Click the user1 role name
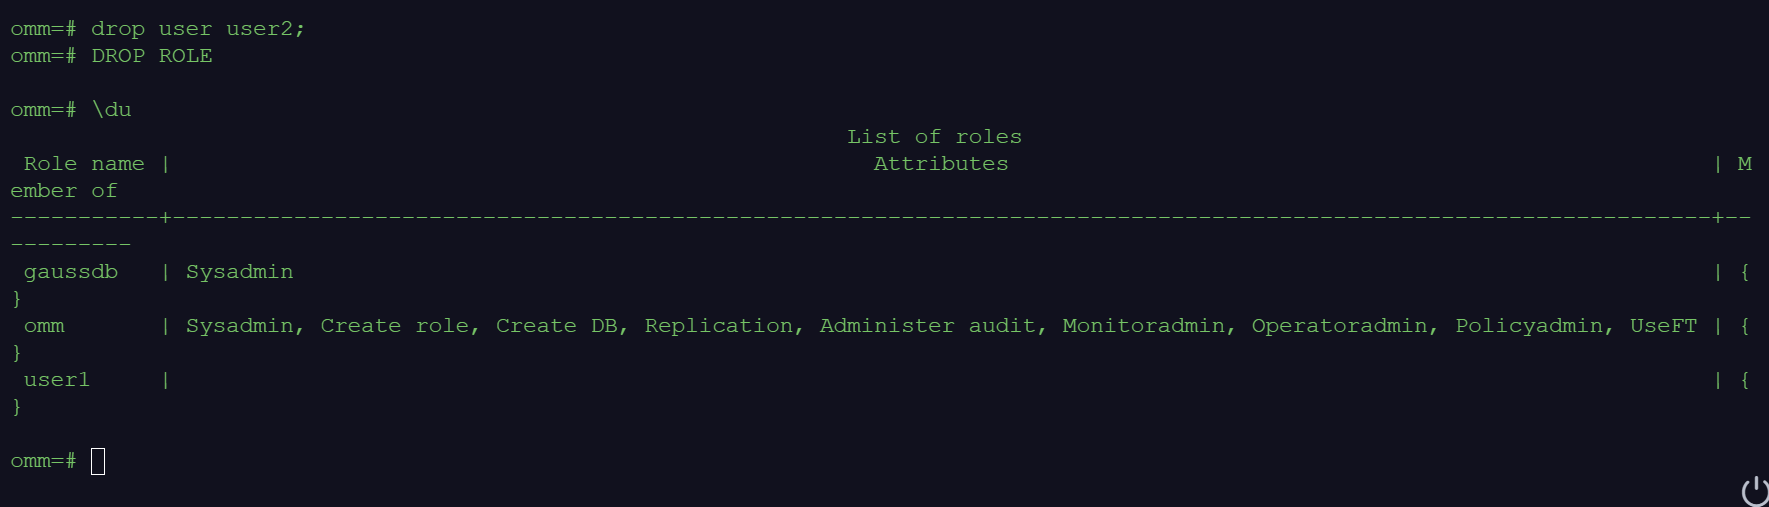 [57, 380]
